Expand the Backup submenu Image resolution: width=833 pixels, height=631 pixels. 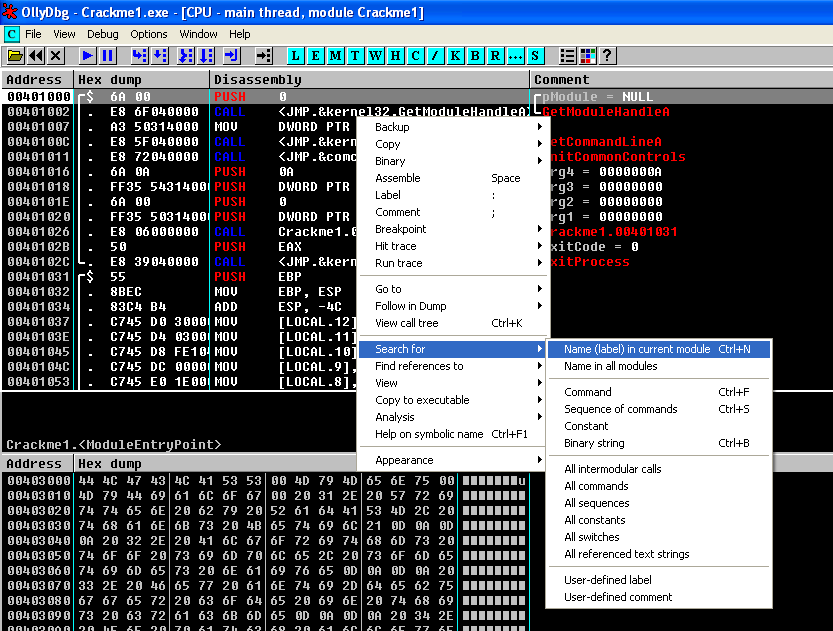(453, 127)
